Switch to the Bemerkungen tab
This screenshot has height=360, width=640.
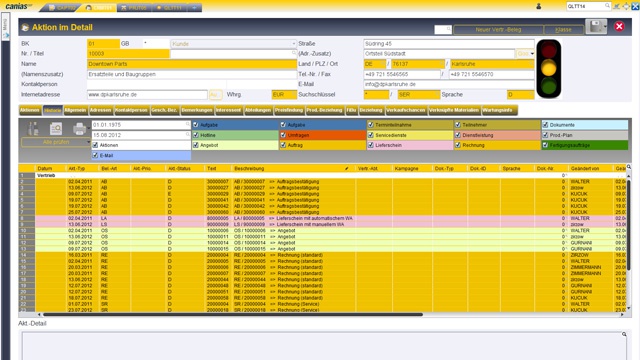click(x=197, y=110)
